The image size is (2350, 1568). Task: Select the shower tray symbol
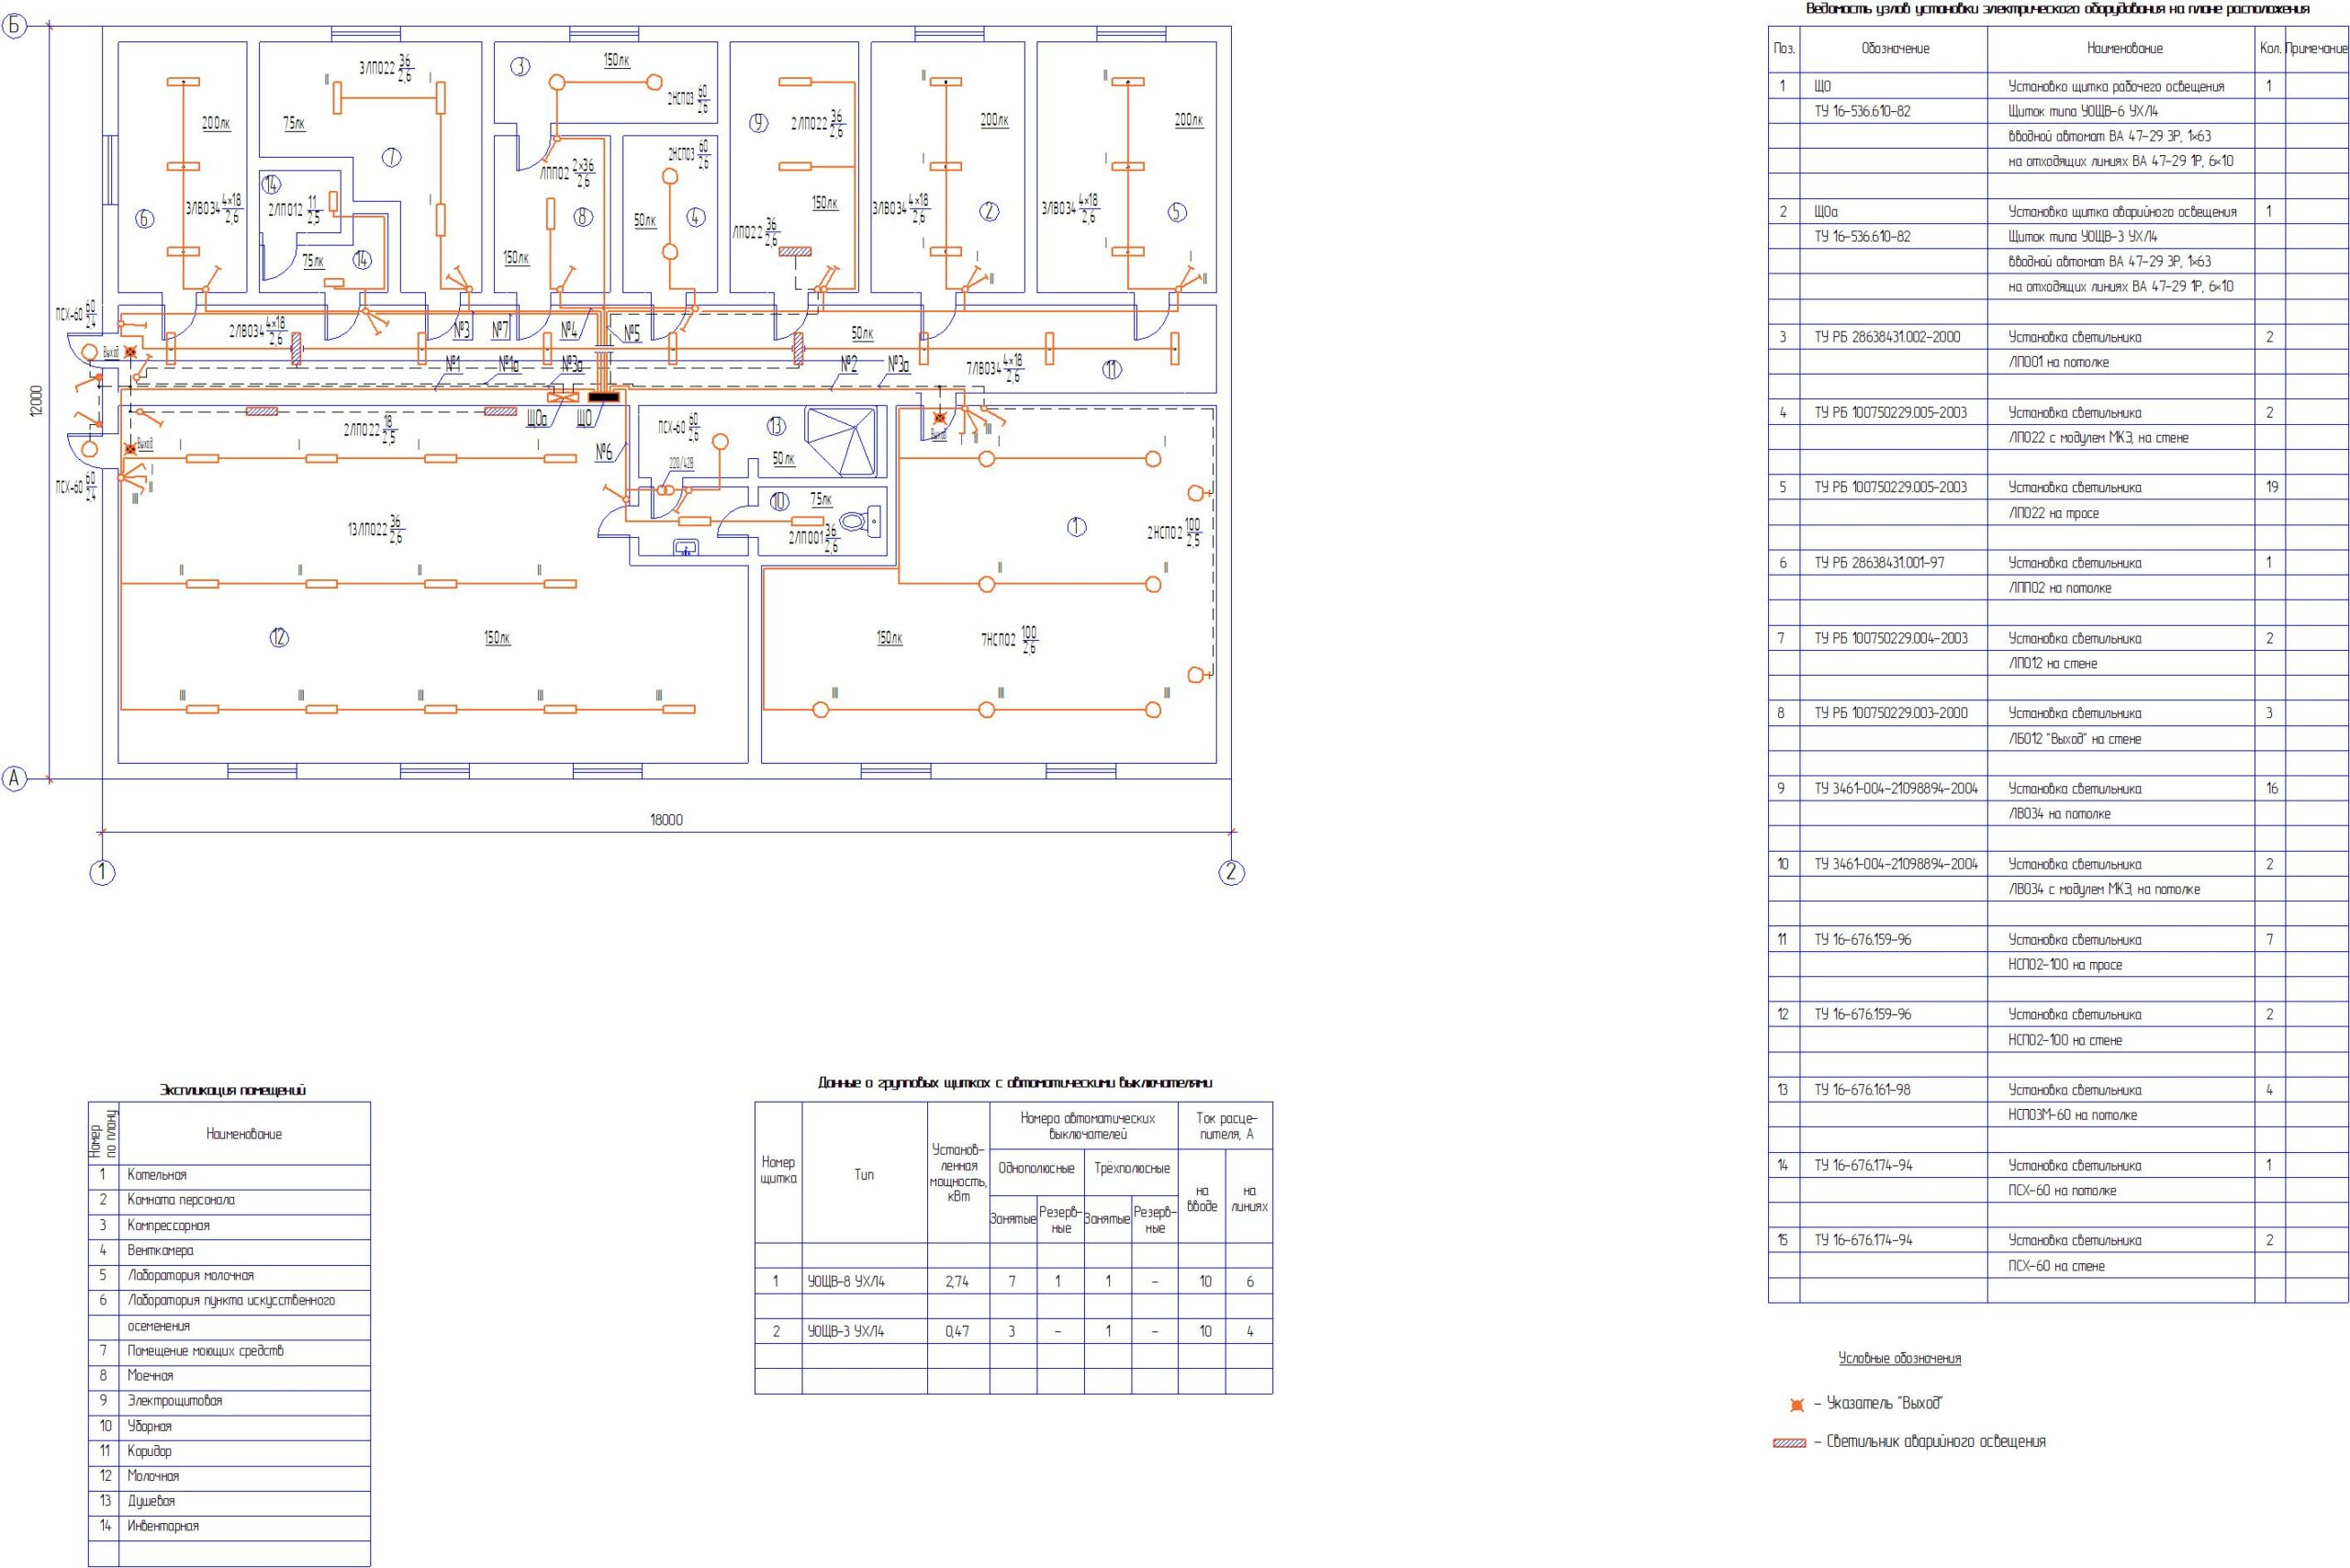click(841, 441)
